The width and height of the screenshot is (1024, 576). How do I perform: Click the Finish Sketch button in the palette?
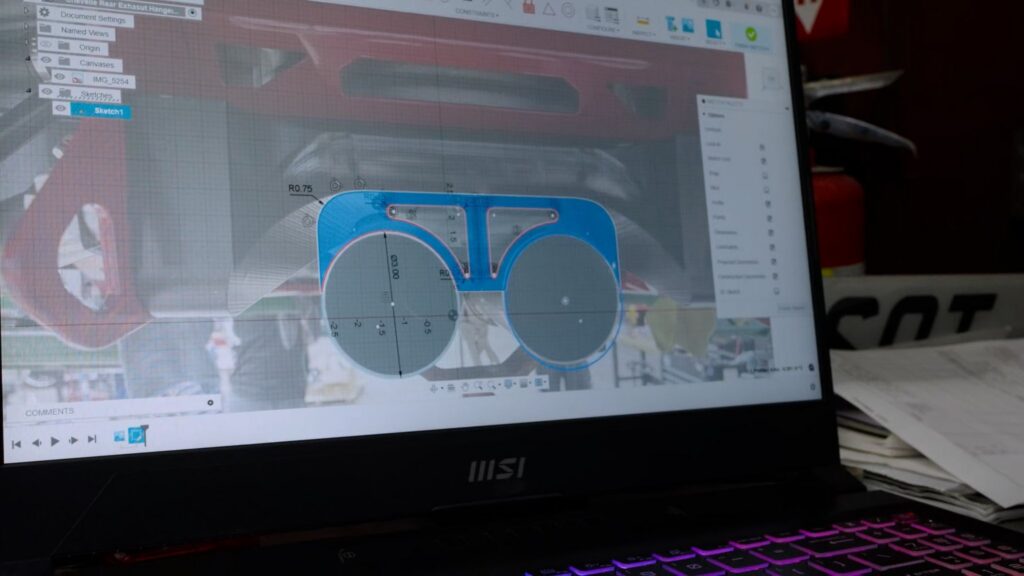tap(790, 308)
